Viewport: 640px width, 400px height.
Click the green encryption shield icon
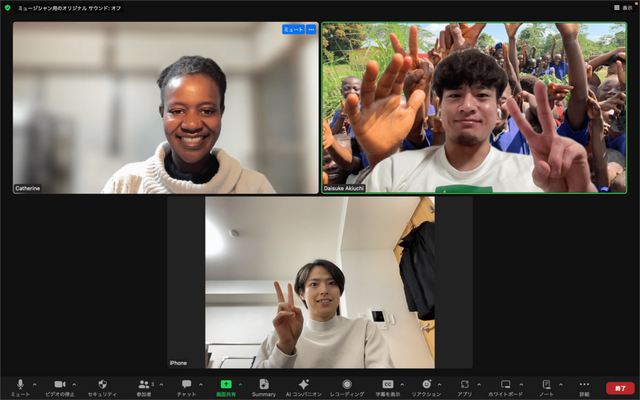(9, 7)
